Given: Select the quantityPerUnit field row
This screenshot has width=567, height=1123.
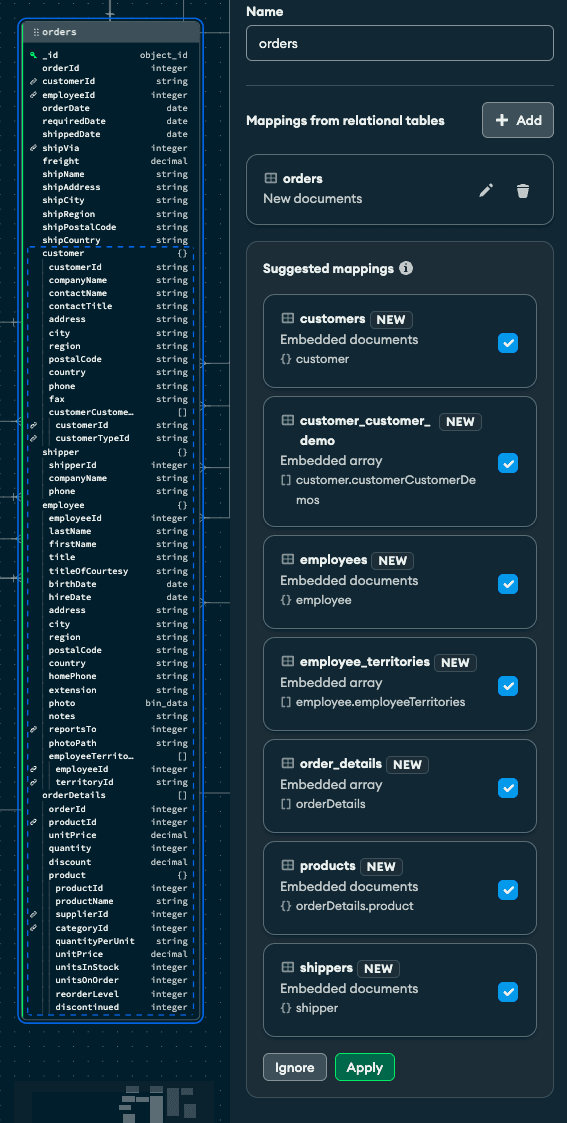Looking at the screenshot, I should tap(111, 941).
